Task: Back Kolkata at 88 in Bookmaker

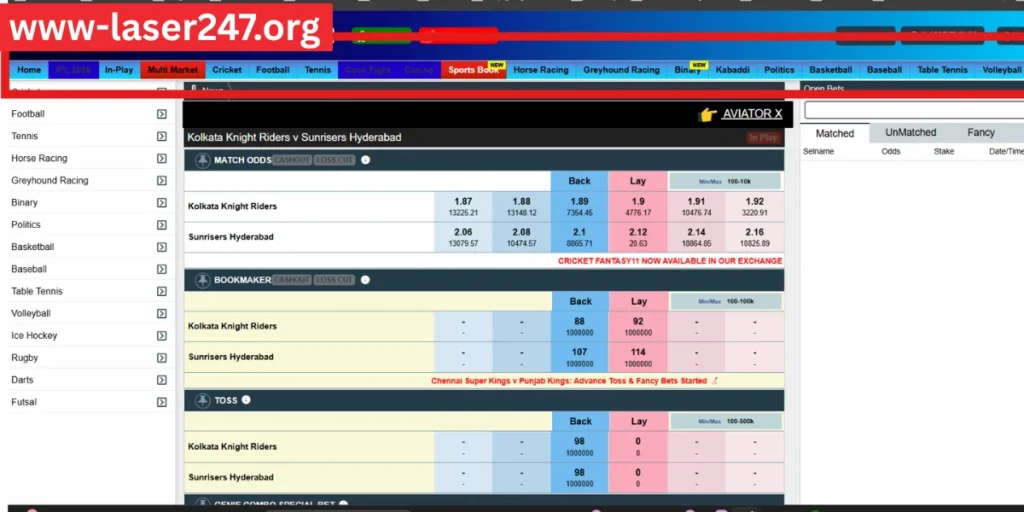Action: point(579,327)
